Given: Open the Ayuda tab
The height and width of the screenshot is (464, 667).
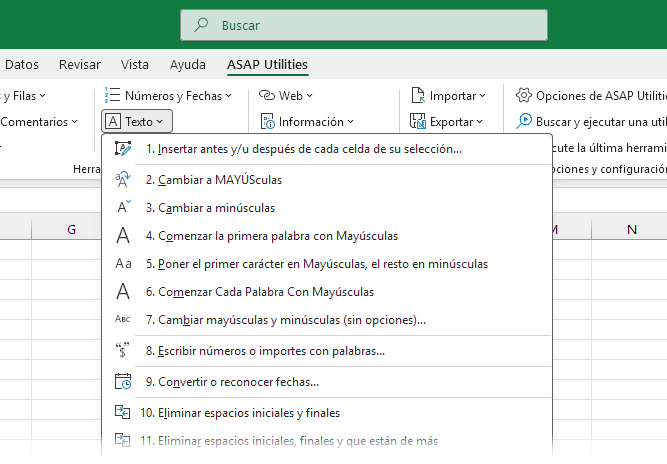Looking at the screenshot, I should 188,64.
